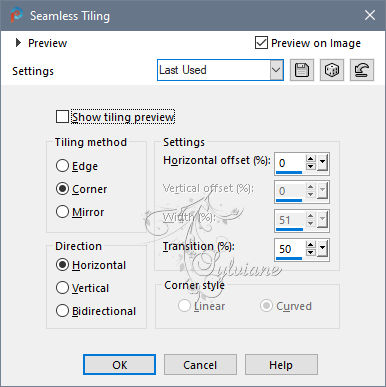This screenshot has height=387, width=386.
Task: Choose Vertical direction radio button
Action: (62, 288)
